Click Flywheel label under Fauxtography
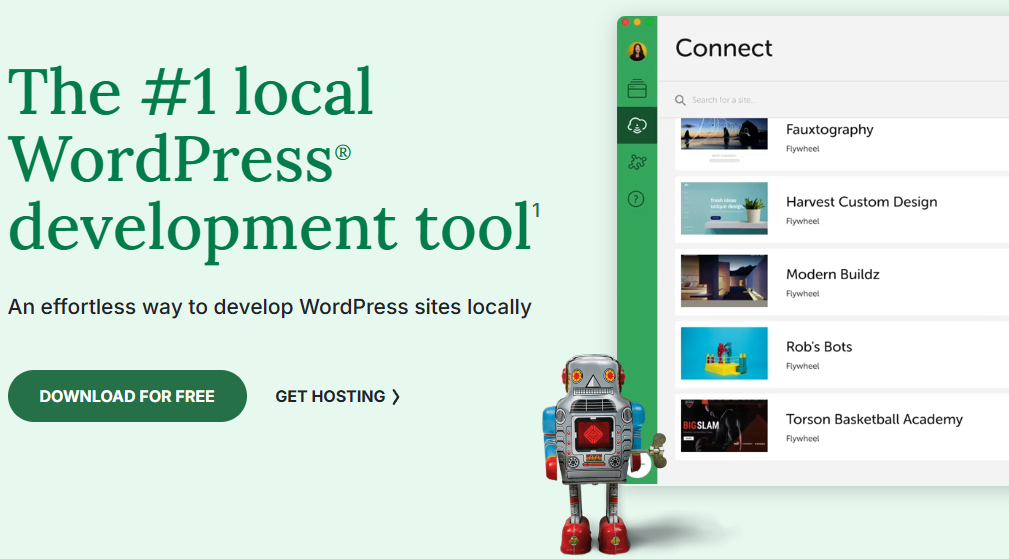1009x559 pixels. tap(802, 149)
